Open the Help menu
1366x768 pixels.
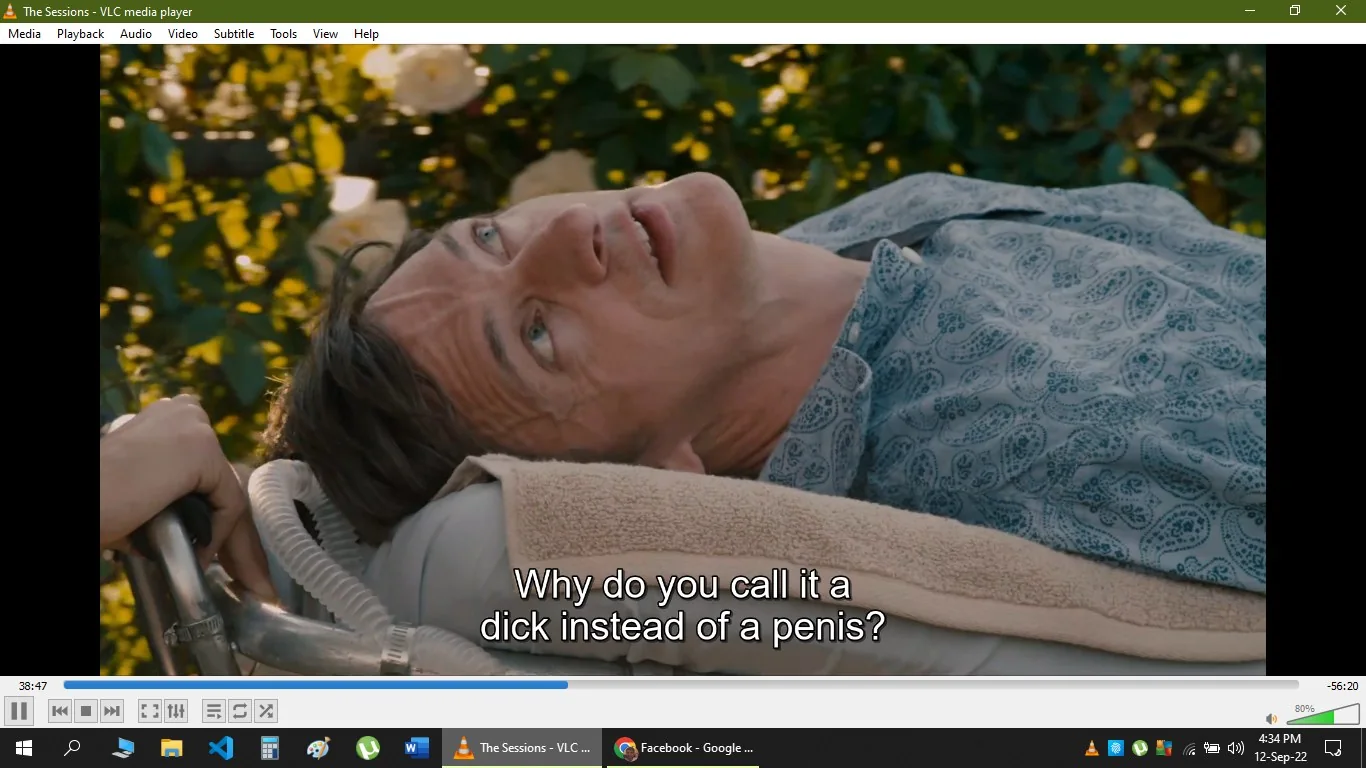pos(366,34)
